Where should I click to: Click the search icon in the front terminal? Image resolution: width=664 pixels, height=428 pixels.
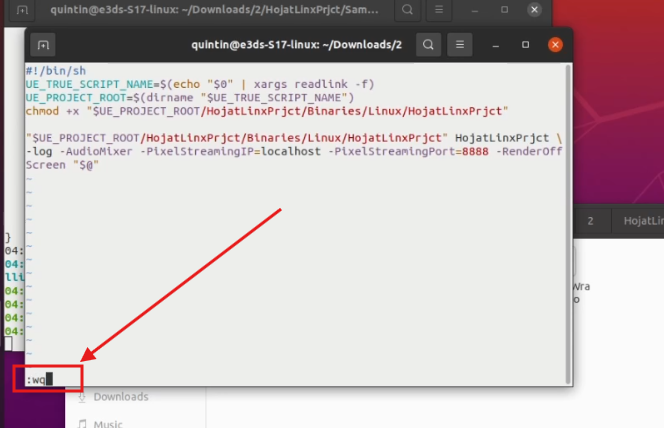(x=428, y=45)
